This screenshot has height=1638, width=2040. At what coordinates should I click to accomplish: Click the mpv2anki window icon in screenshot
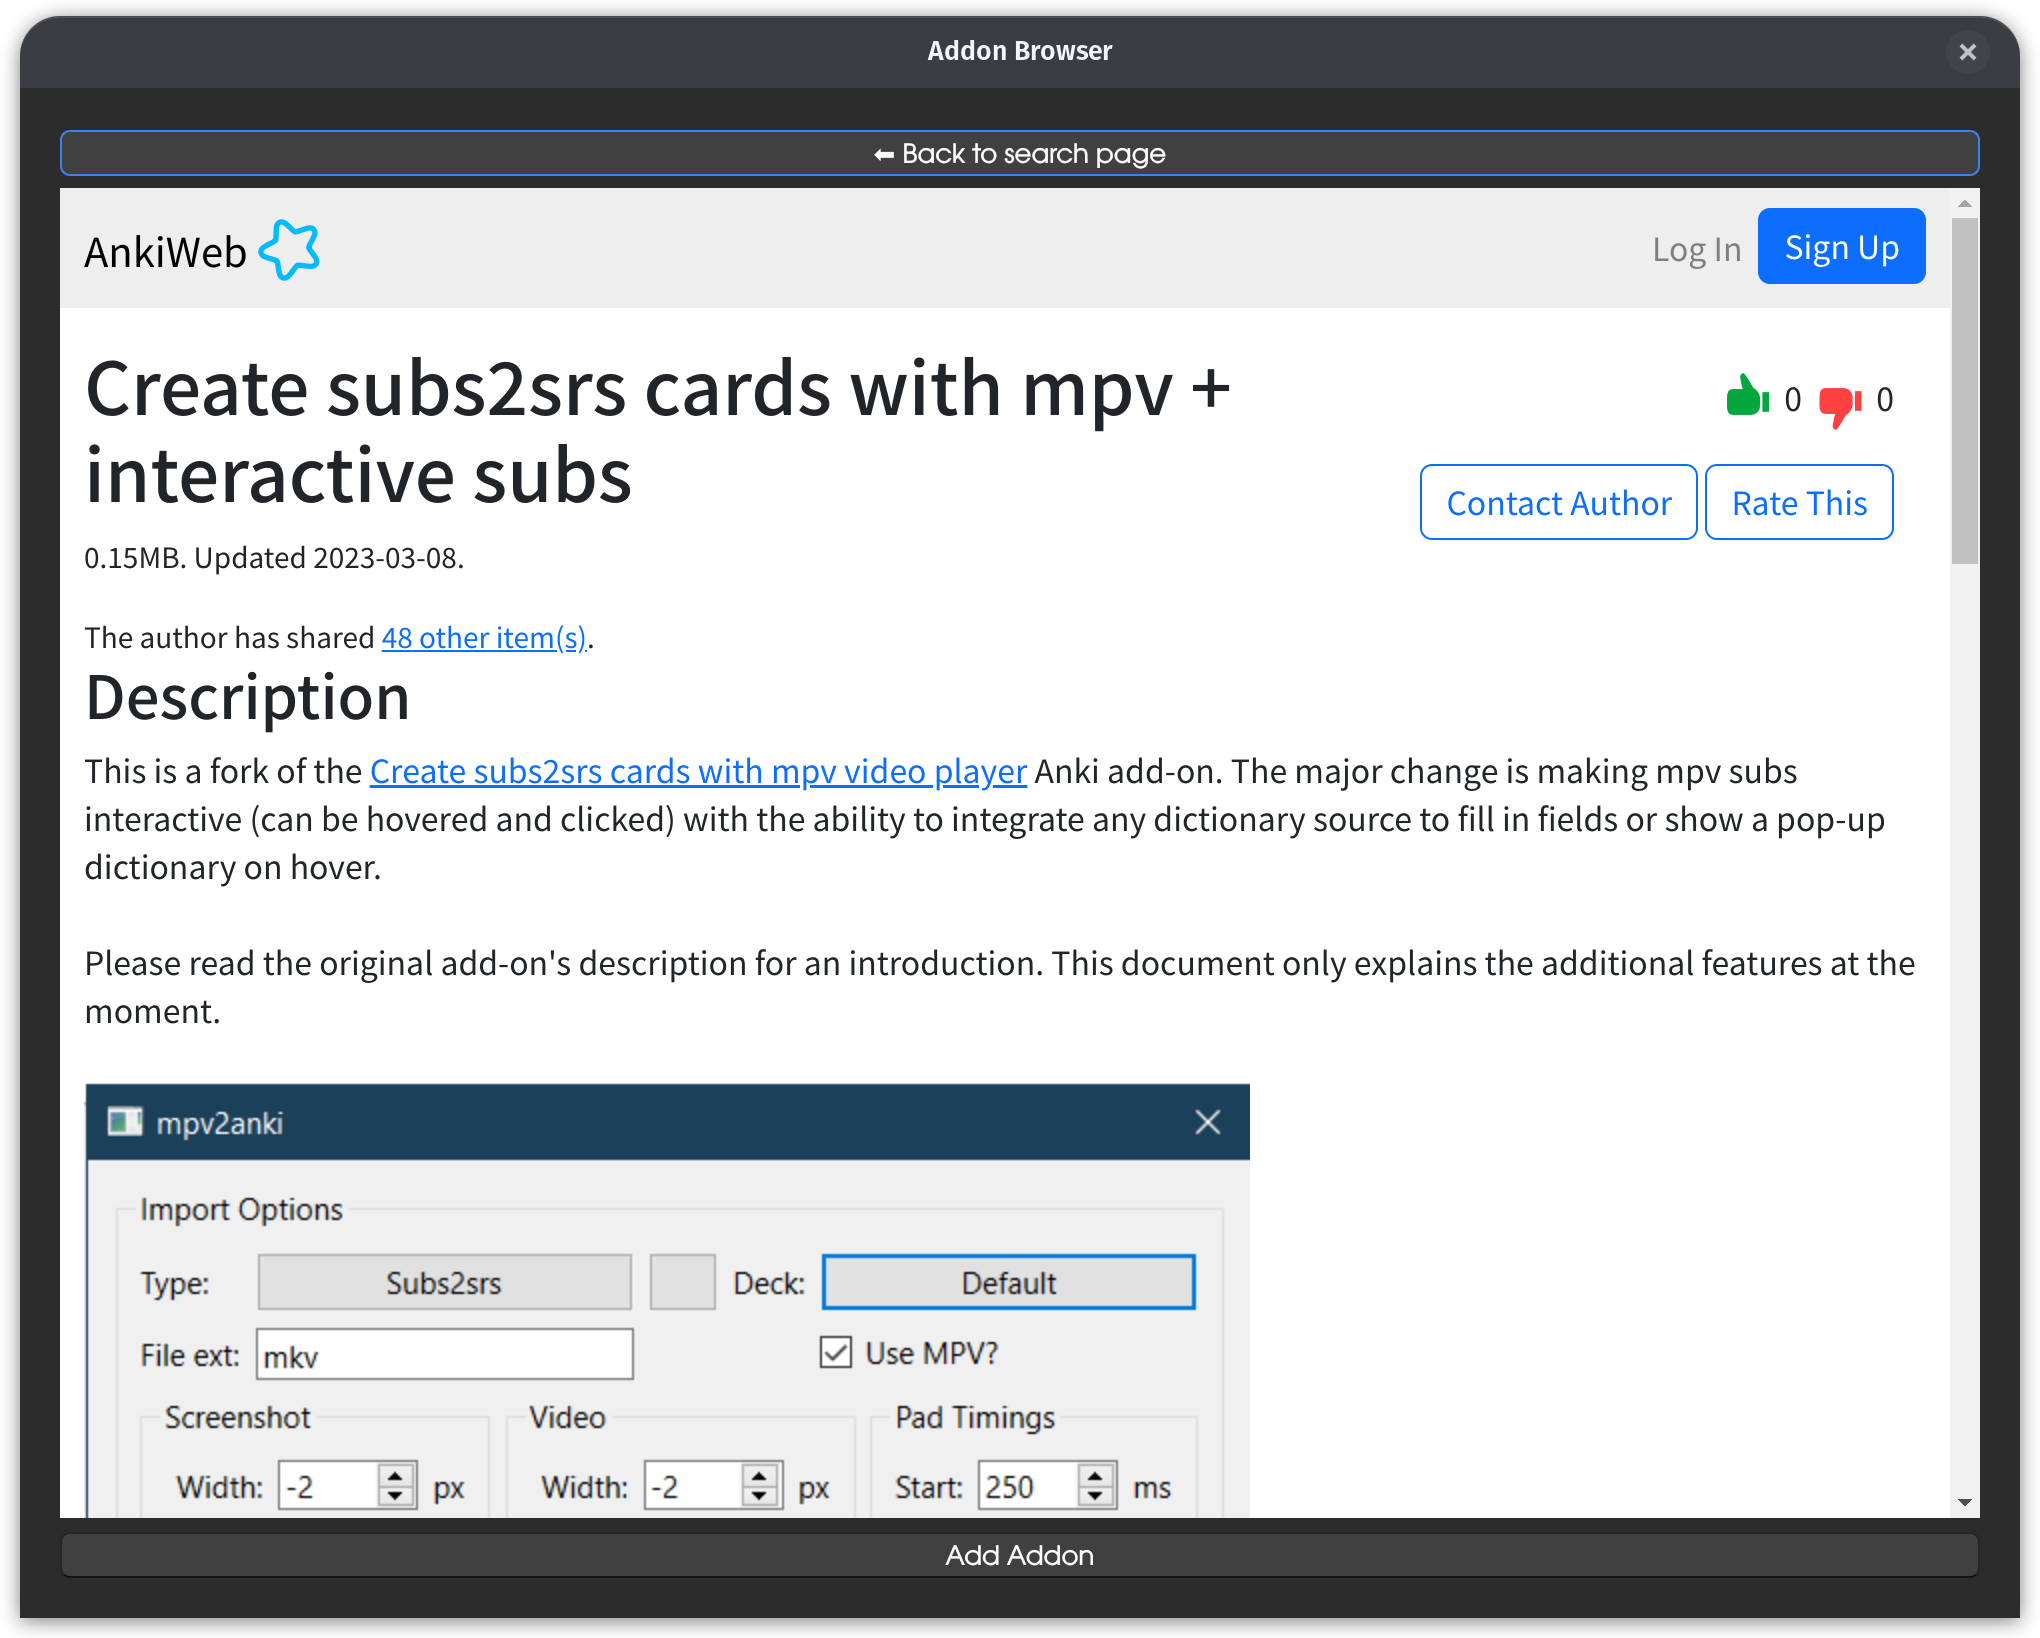click(125, 1122)
